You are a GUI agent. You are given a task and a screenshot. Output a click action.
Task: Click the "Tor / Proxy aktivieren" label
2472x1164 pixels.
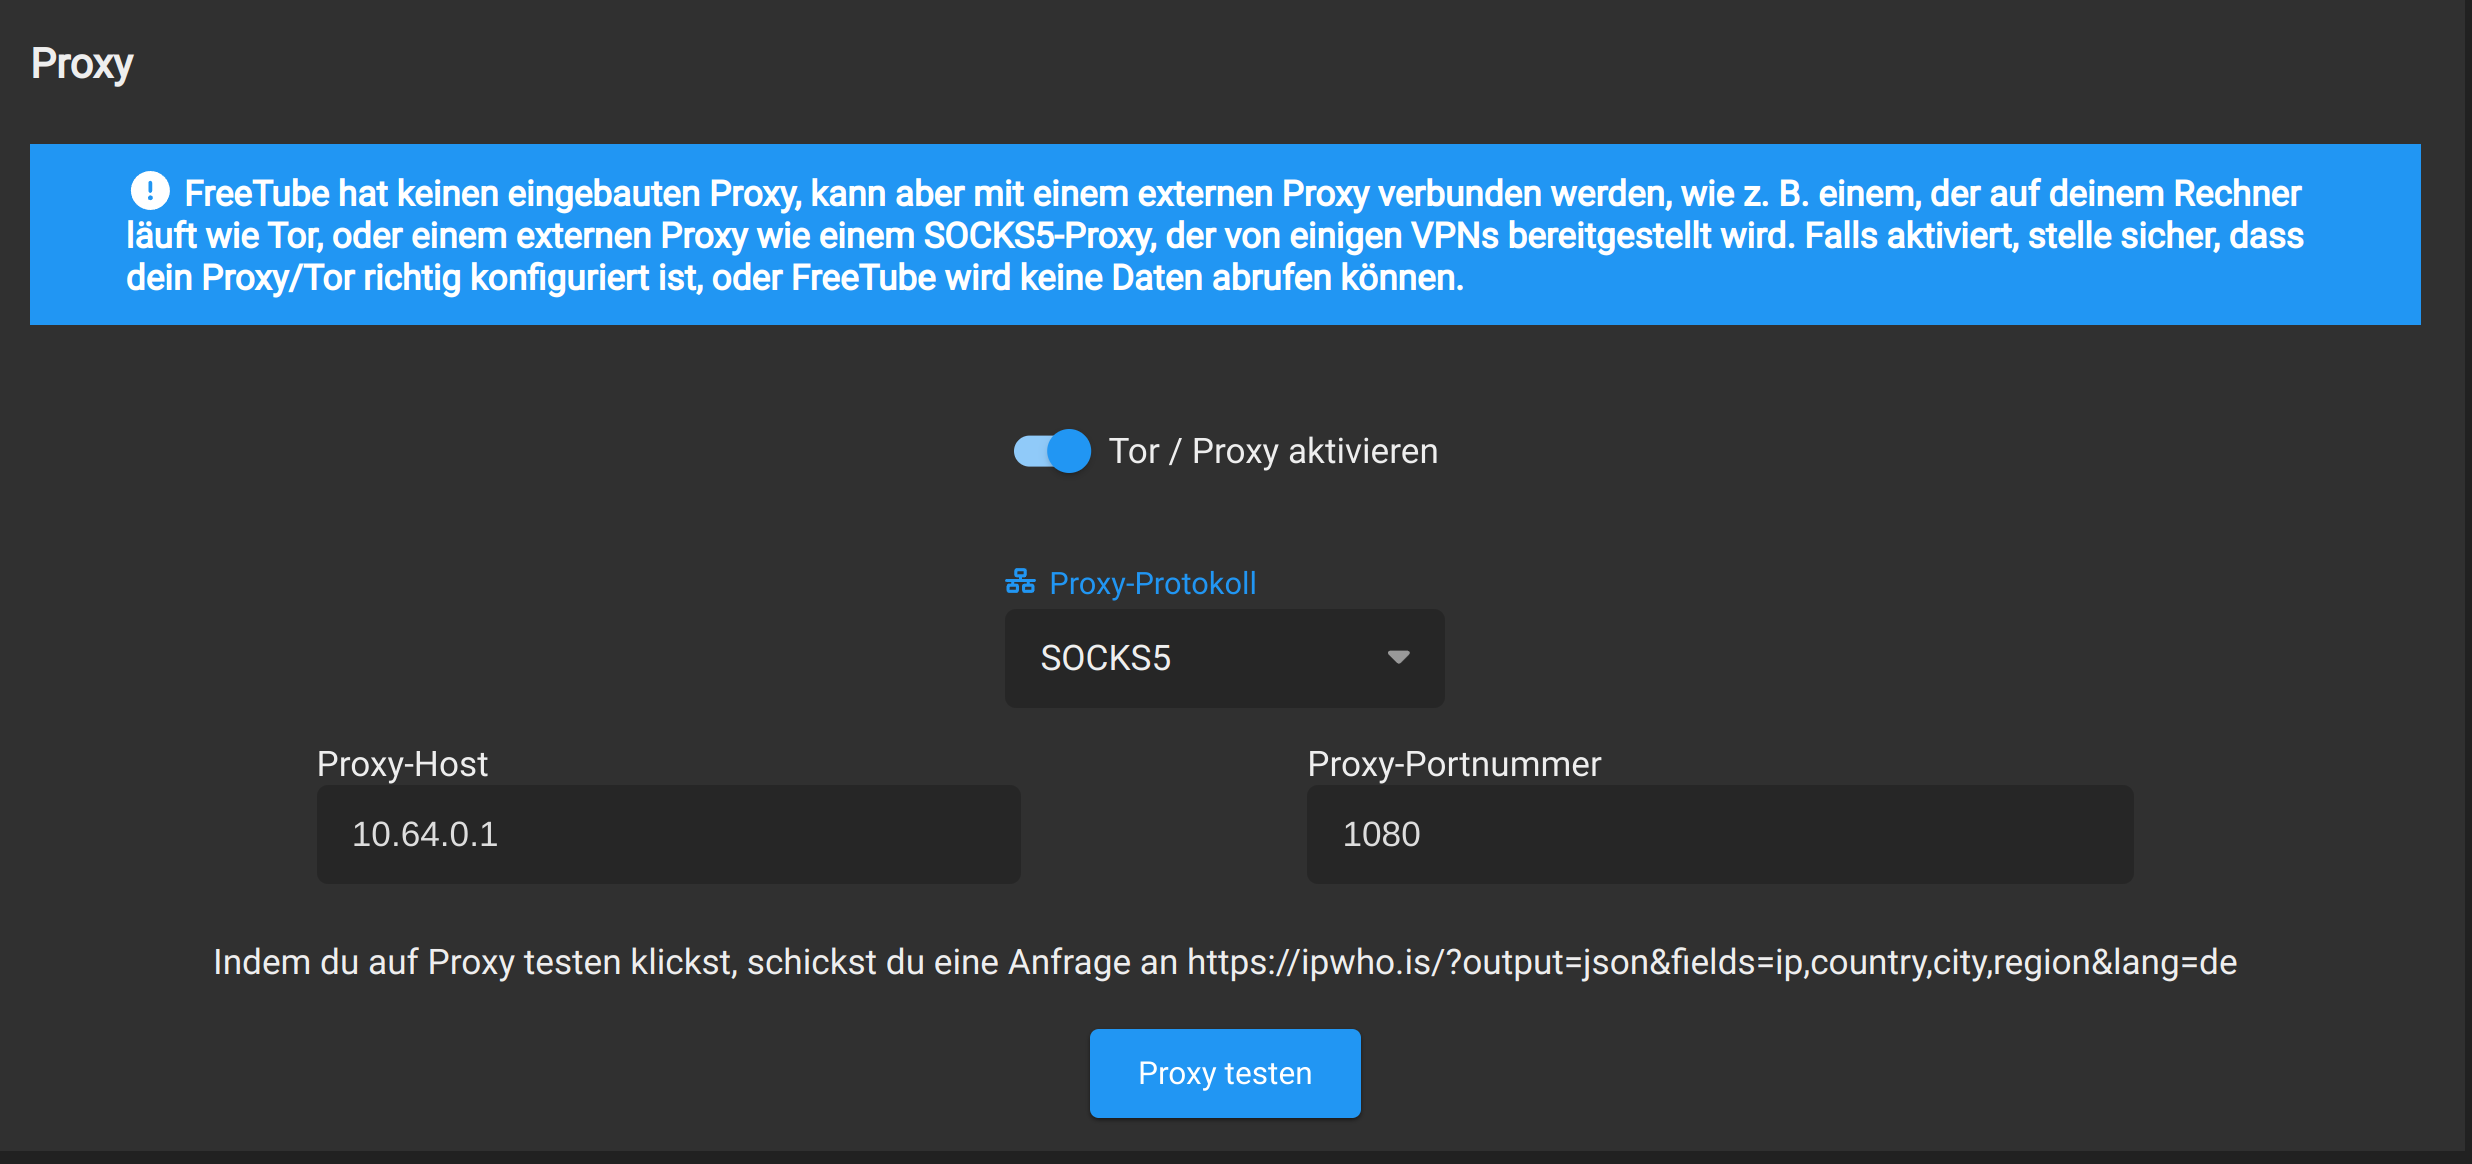(x=1272, y=451)
